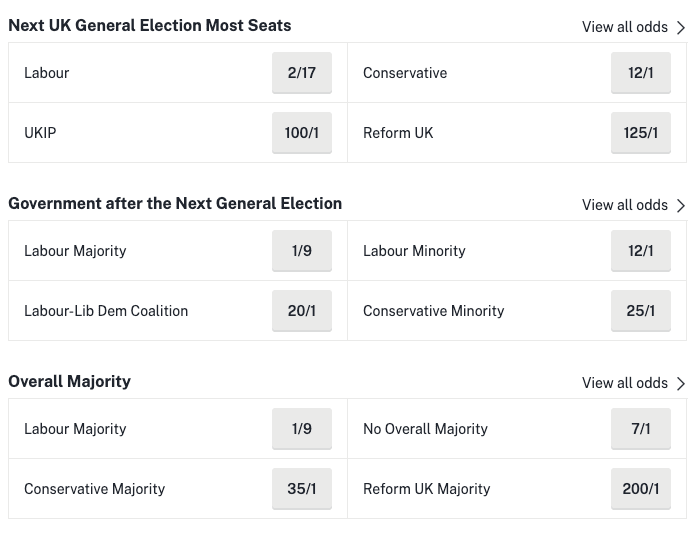697x533 pixels.
Task: Click Labour Minority 12/1 odds
Action: pyautogui.click(x=640, y=251)
